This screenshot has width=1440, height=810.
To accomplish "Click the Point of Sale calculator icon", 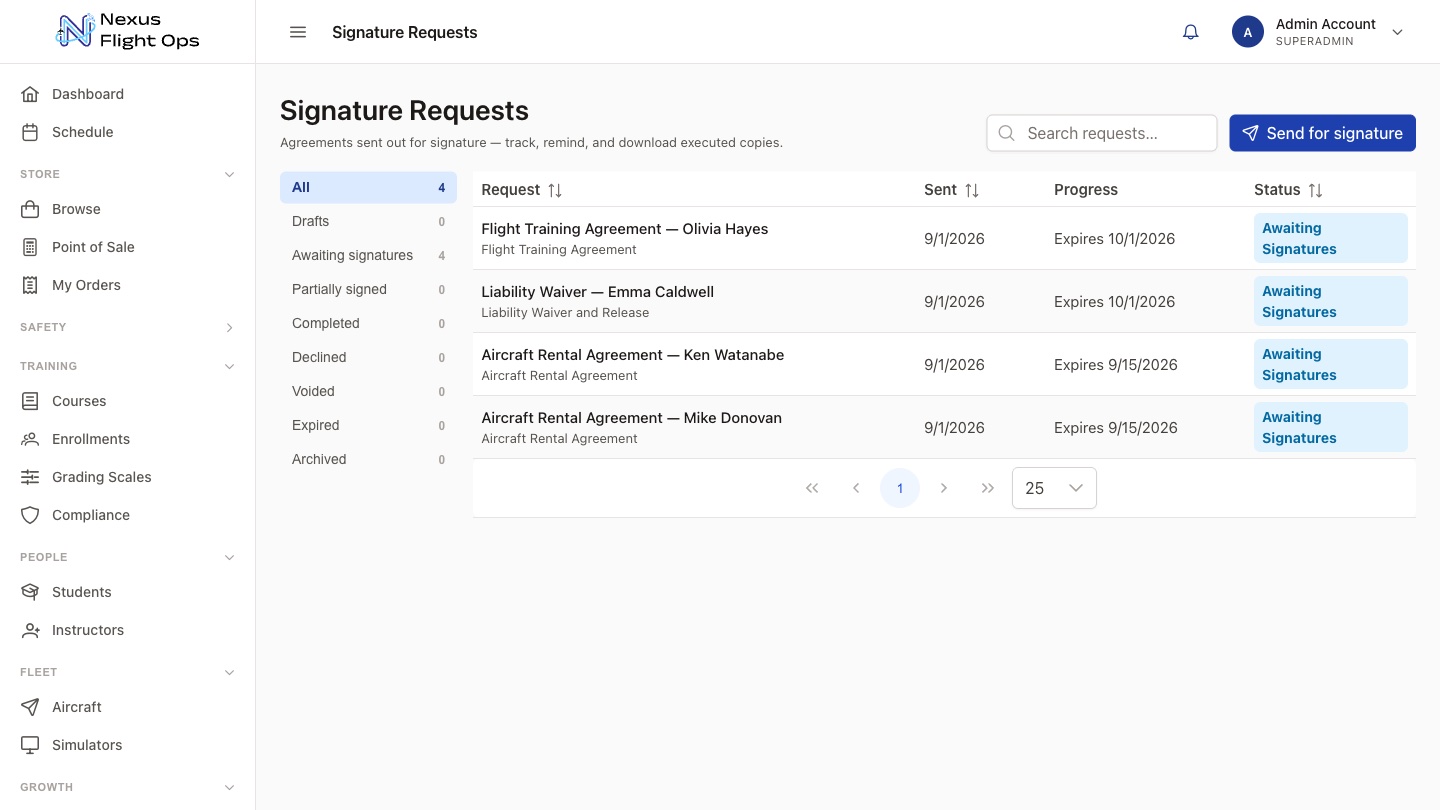I will (x=30, y=247).
